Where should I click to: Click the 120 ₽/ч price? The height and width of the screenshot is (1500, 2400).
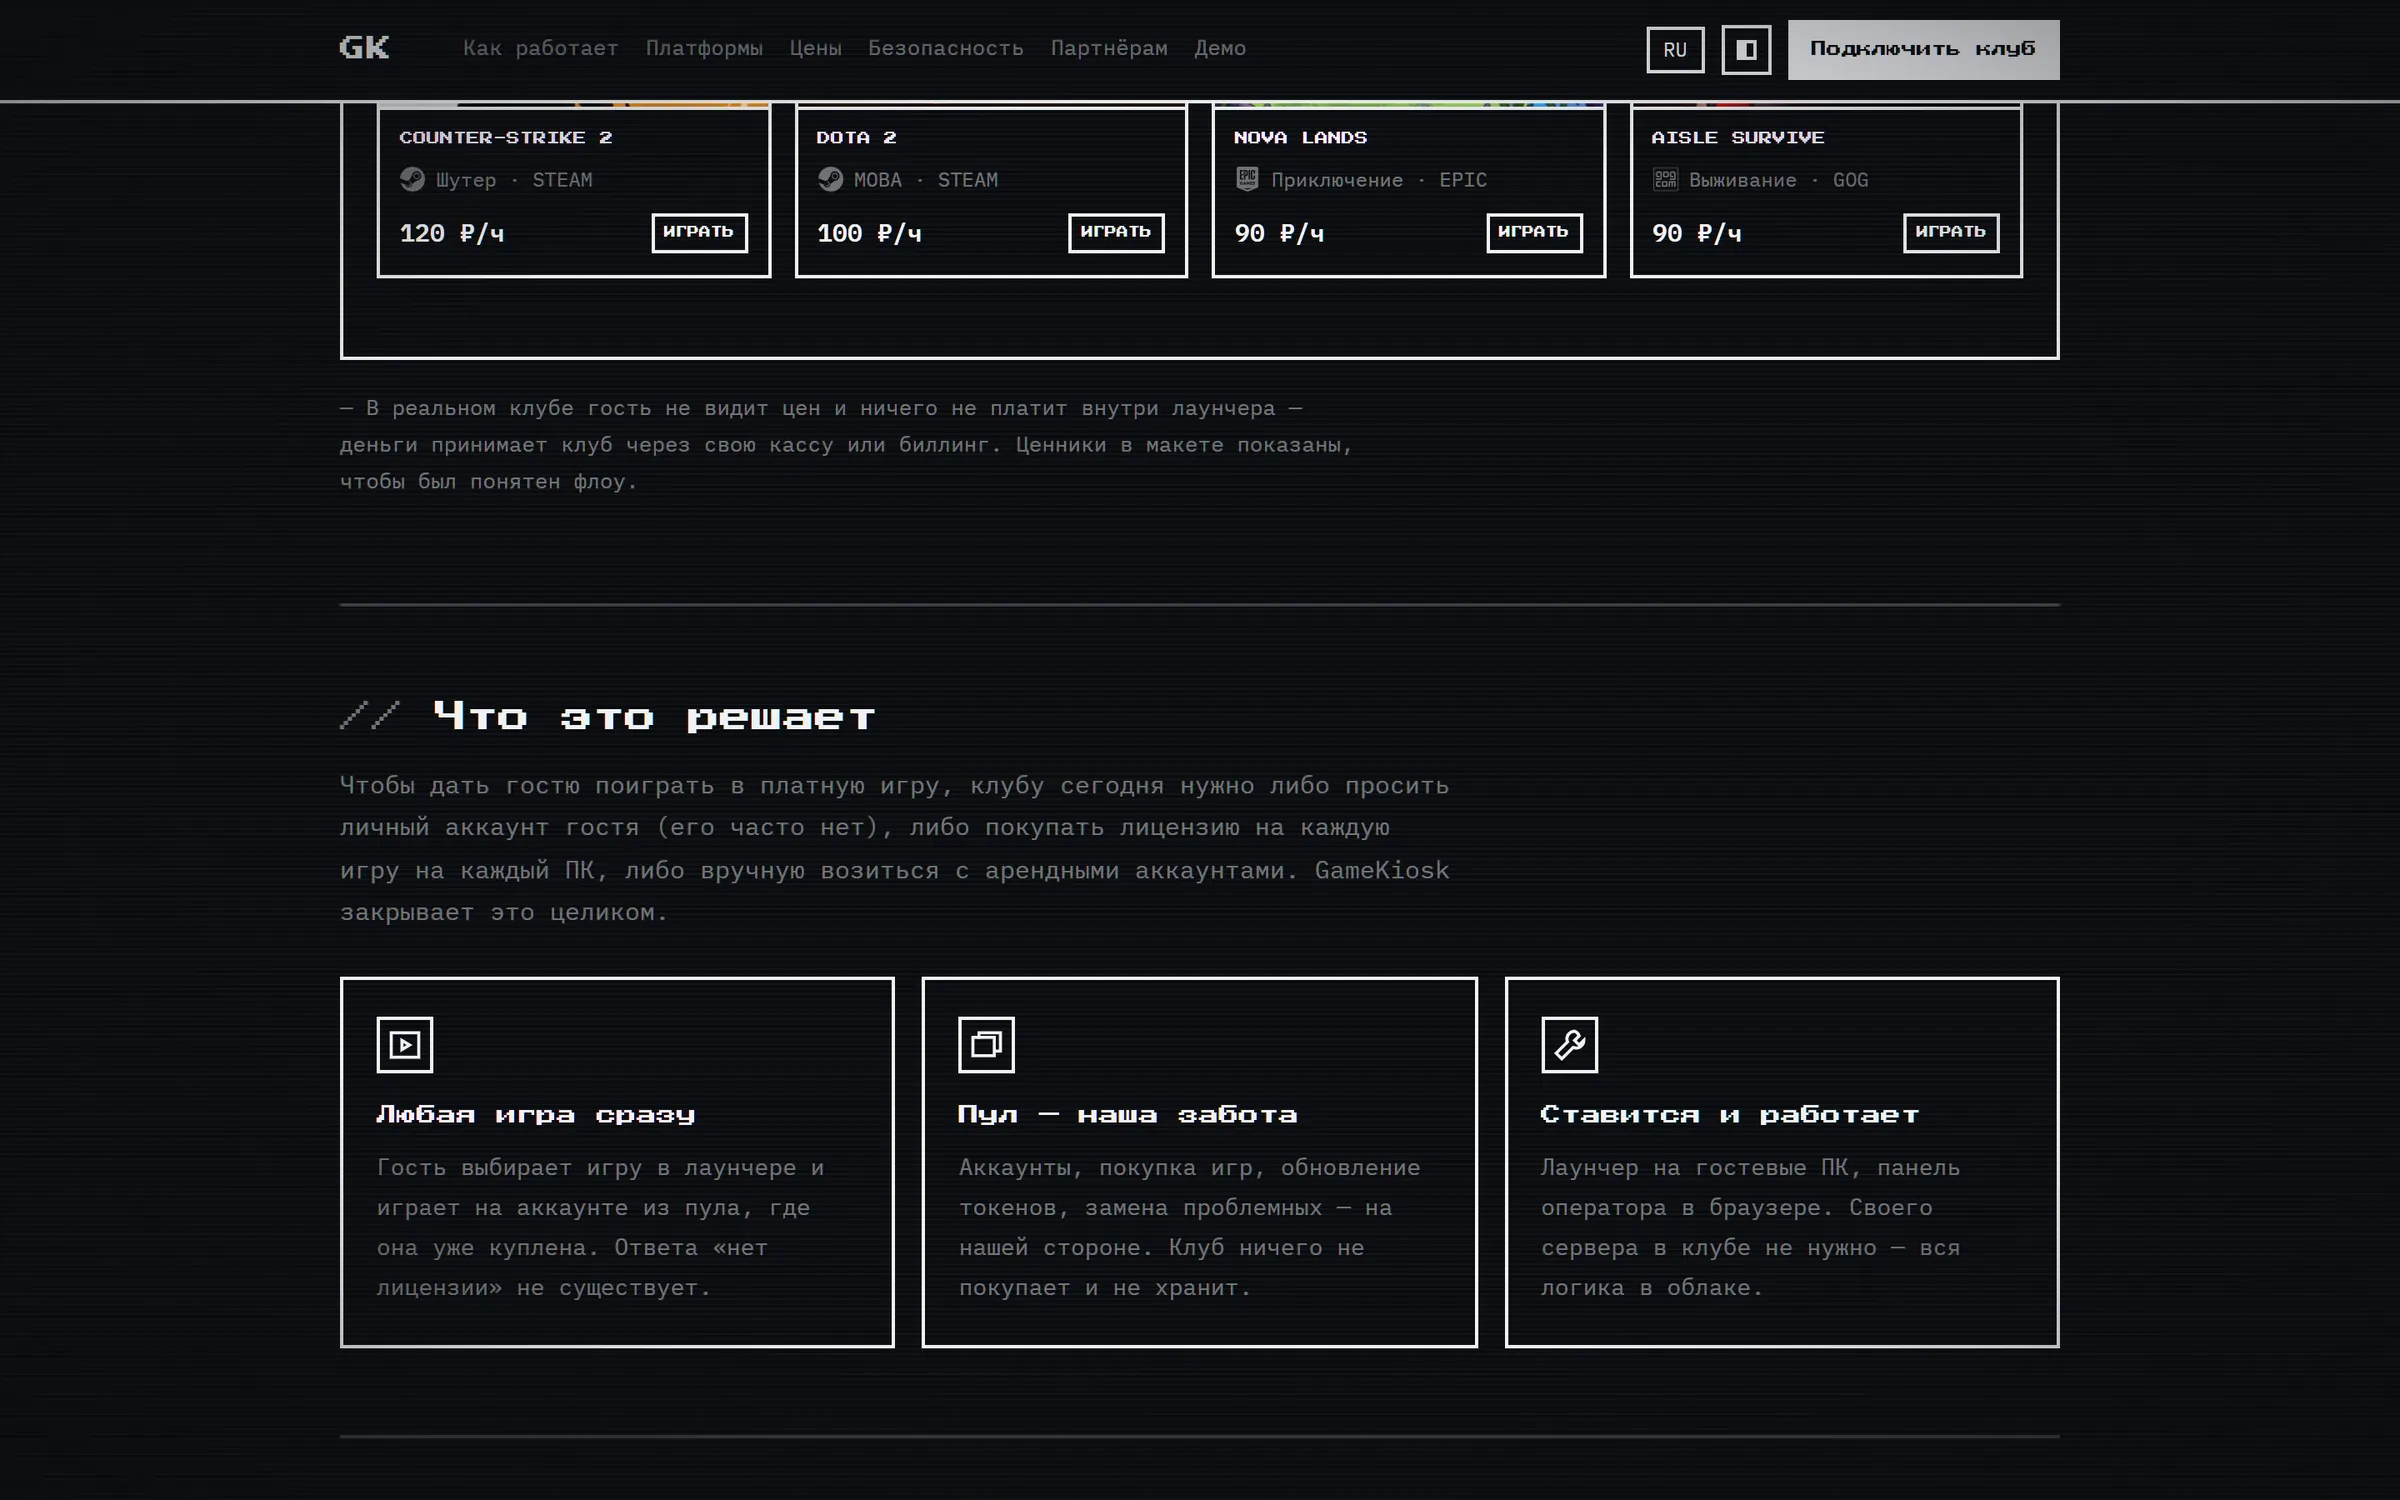[452, 233]
